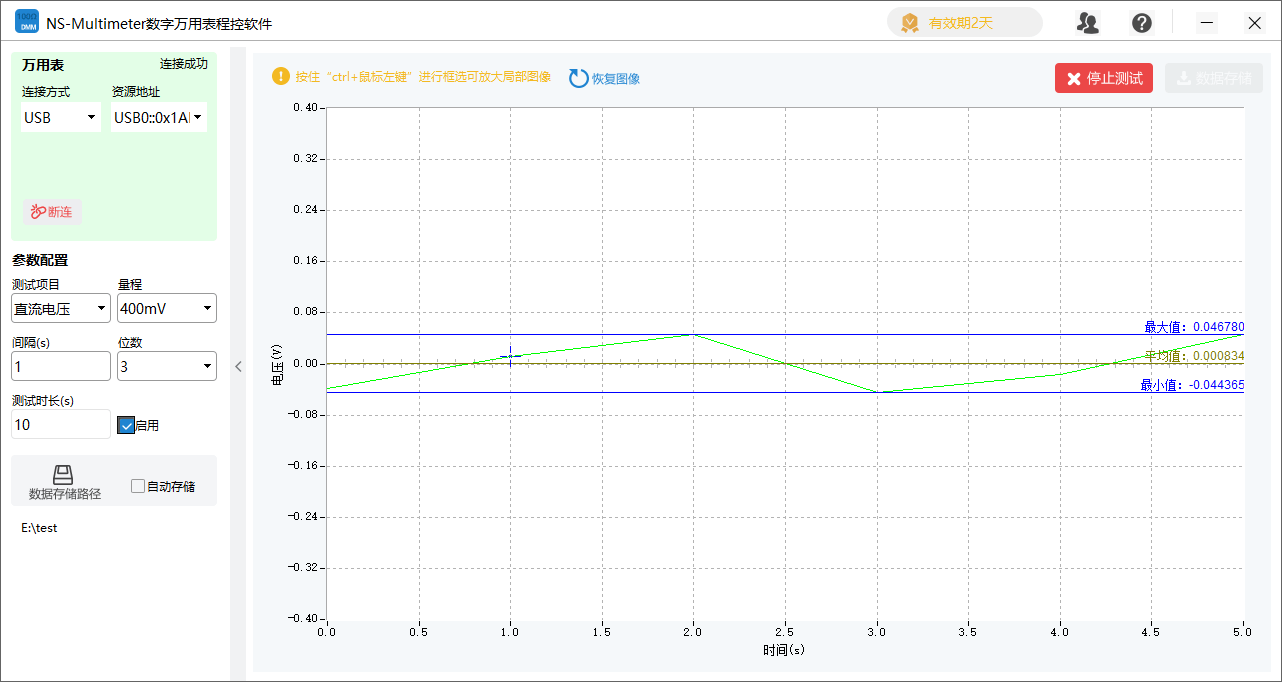Open the connection method USB dropdown
Screen dimensions: 1282x682
[61, 118]
